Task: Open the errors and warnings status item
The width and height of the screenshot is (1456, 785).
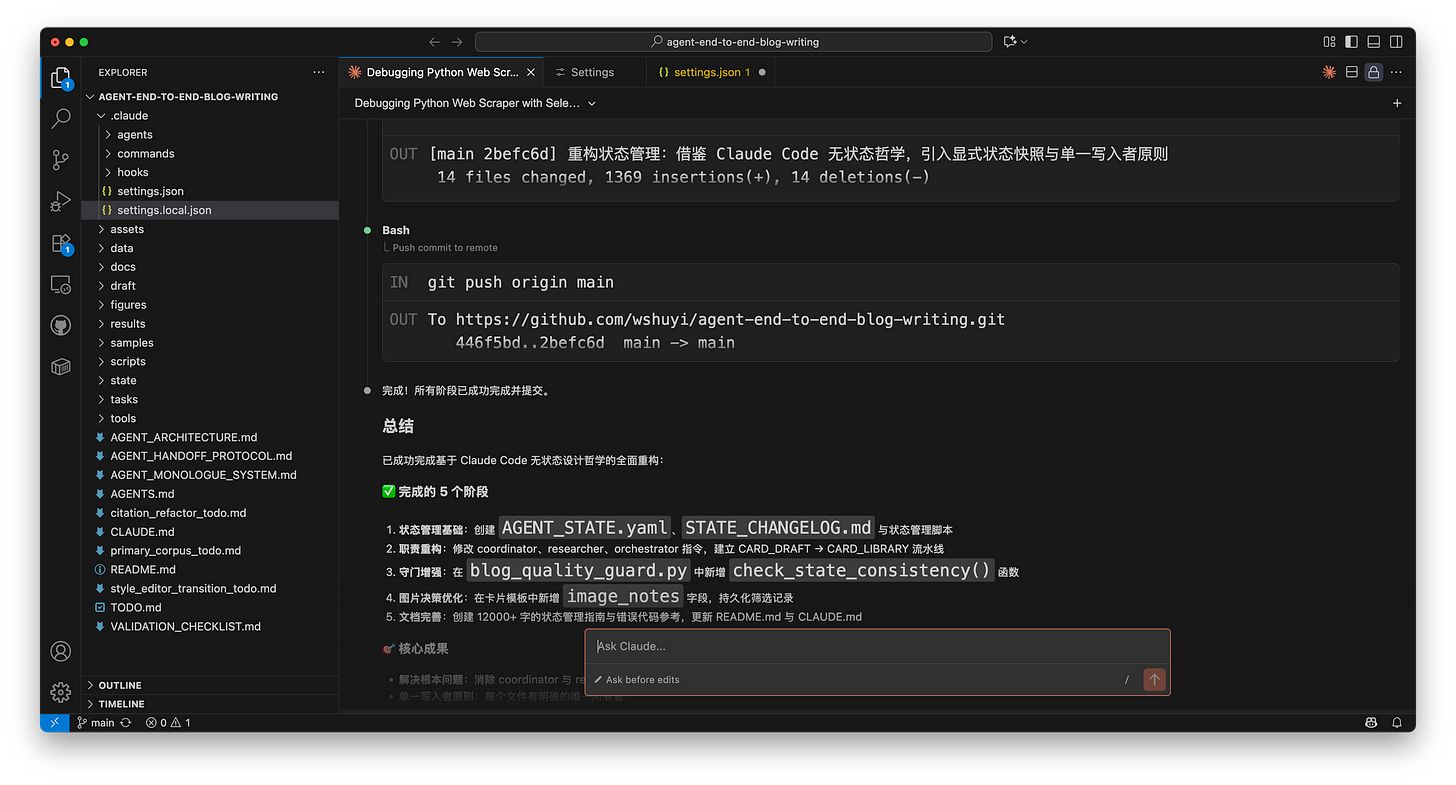Action: pos(168,722)
